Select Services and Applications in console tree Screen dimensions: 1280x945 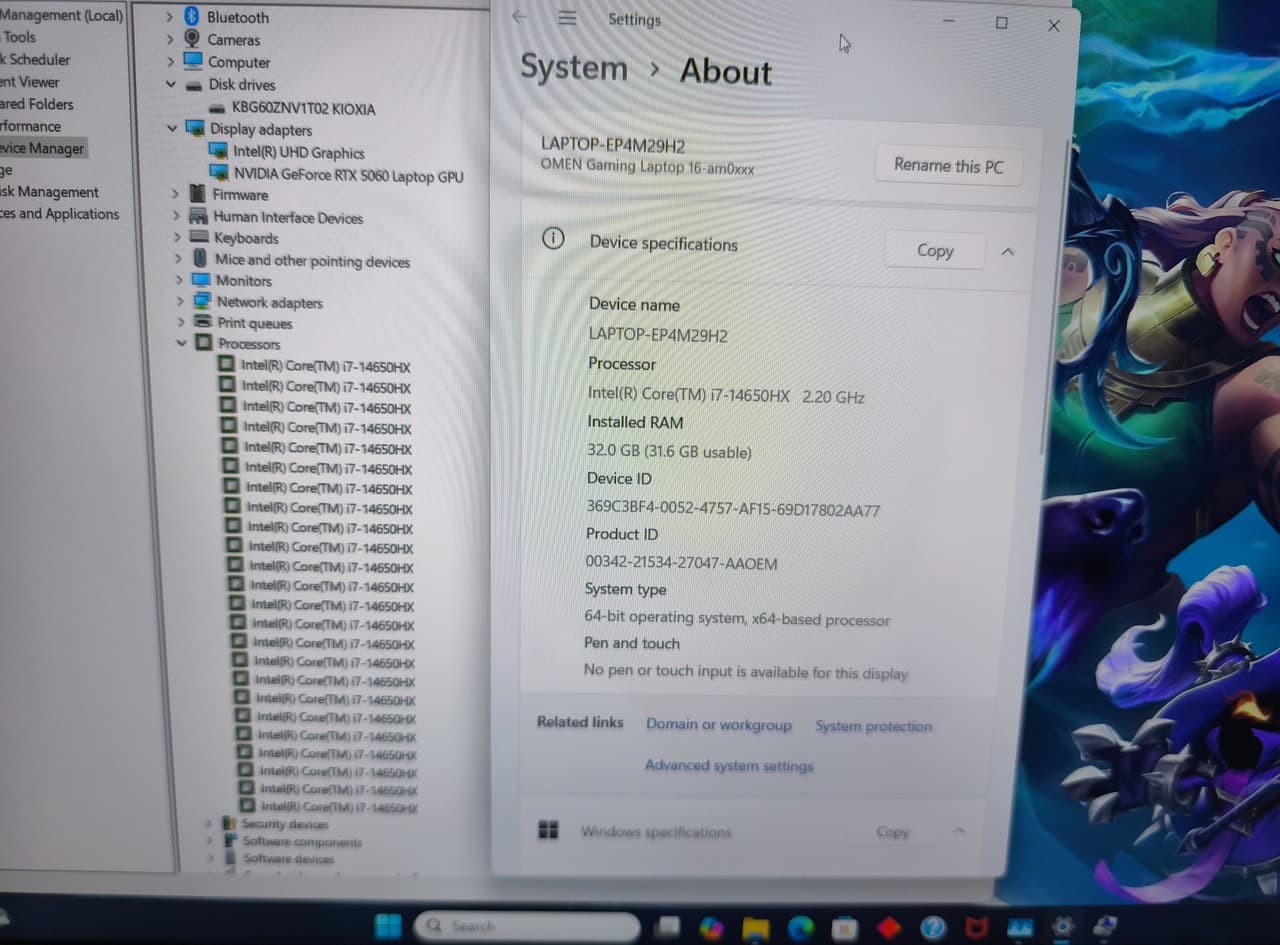pos(60,214)
